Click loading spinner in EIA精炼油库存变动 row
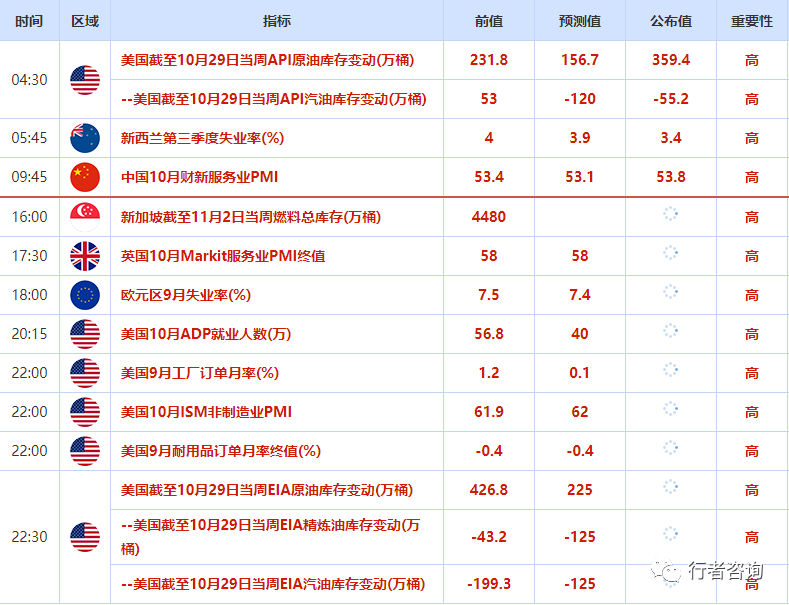Screen dimensions: 789x605 [670, 534]
